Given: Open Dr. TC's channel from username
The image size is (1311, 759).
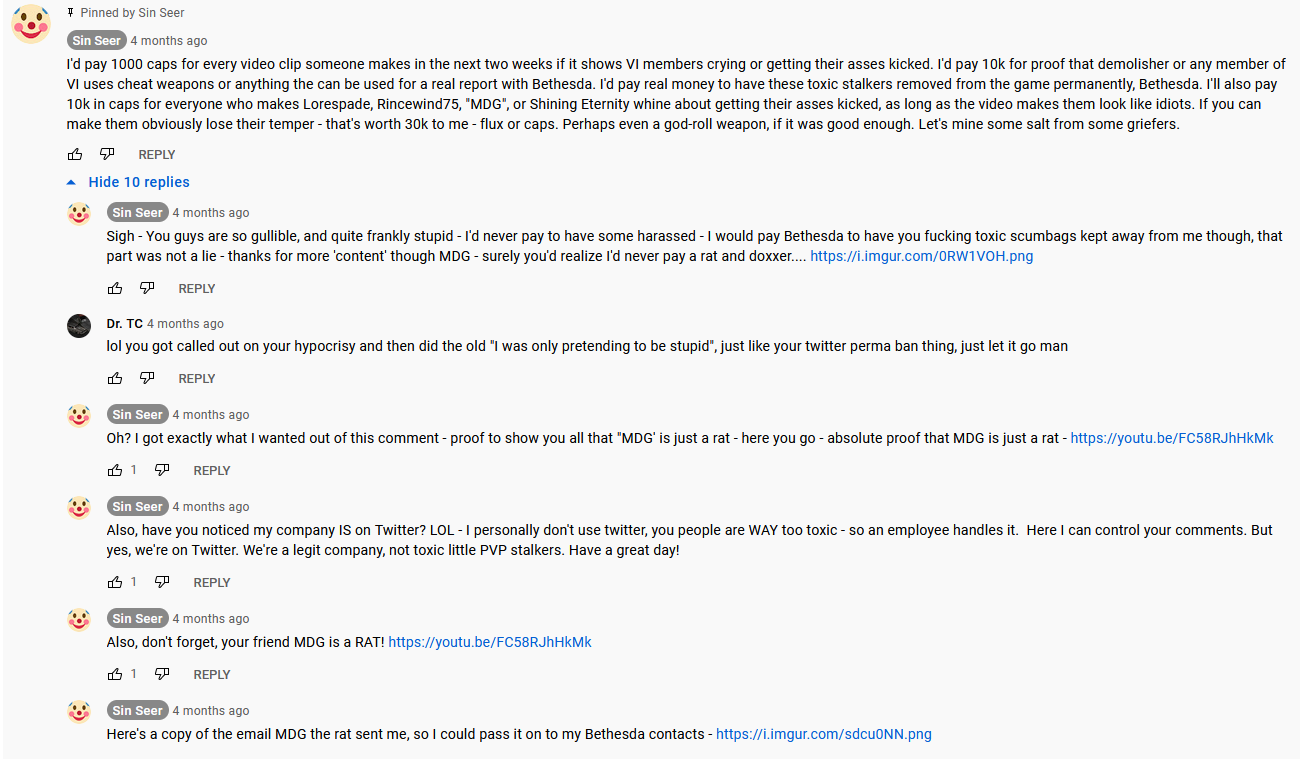Looking at the screenshot, I should coord(125,324).
